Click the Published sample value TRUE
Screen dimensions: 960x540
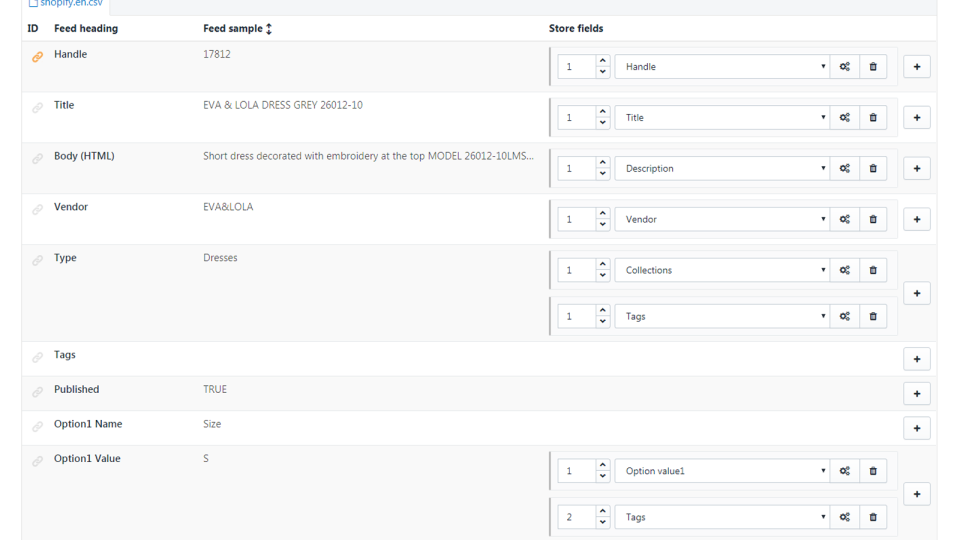(x=215, y=389)
